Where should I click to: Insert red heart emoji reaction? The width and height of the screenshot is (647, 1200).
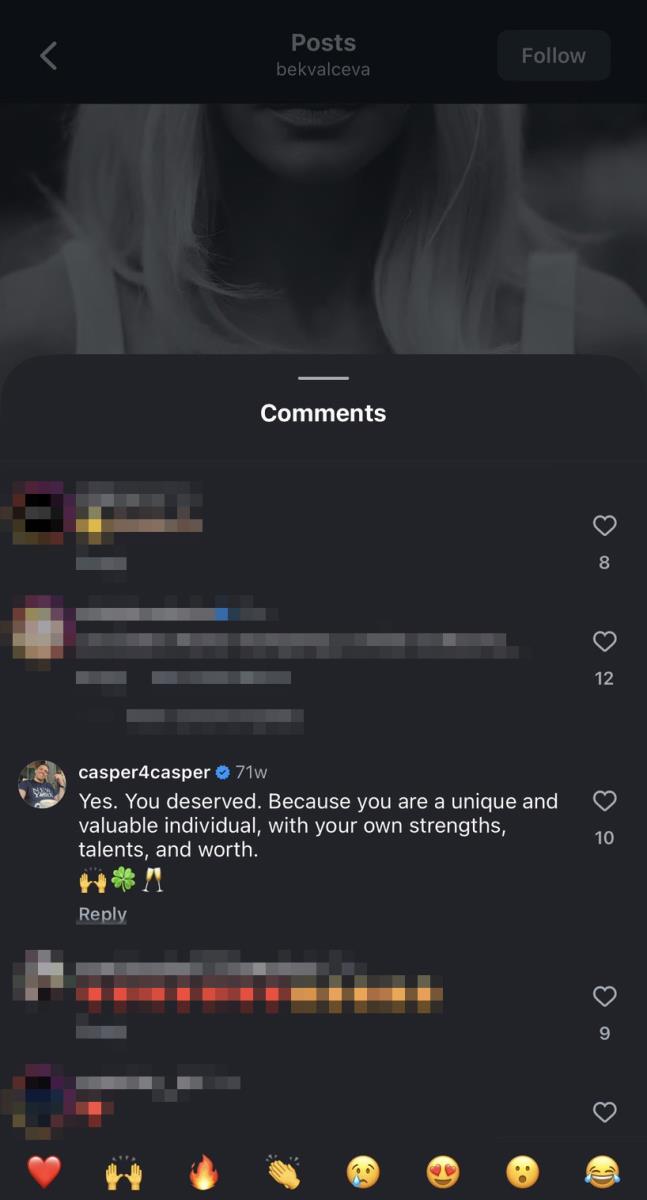[44, 1171]
